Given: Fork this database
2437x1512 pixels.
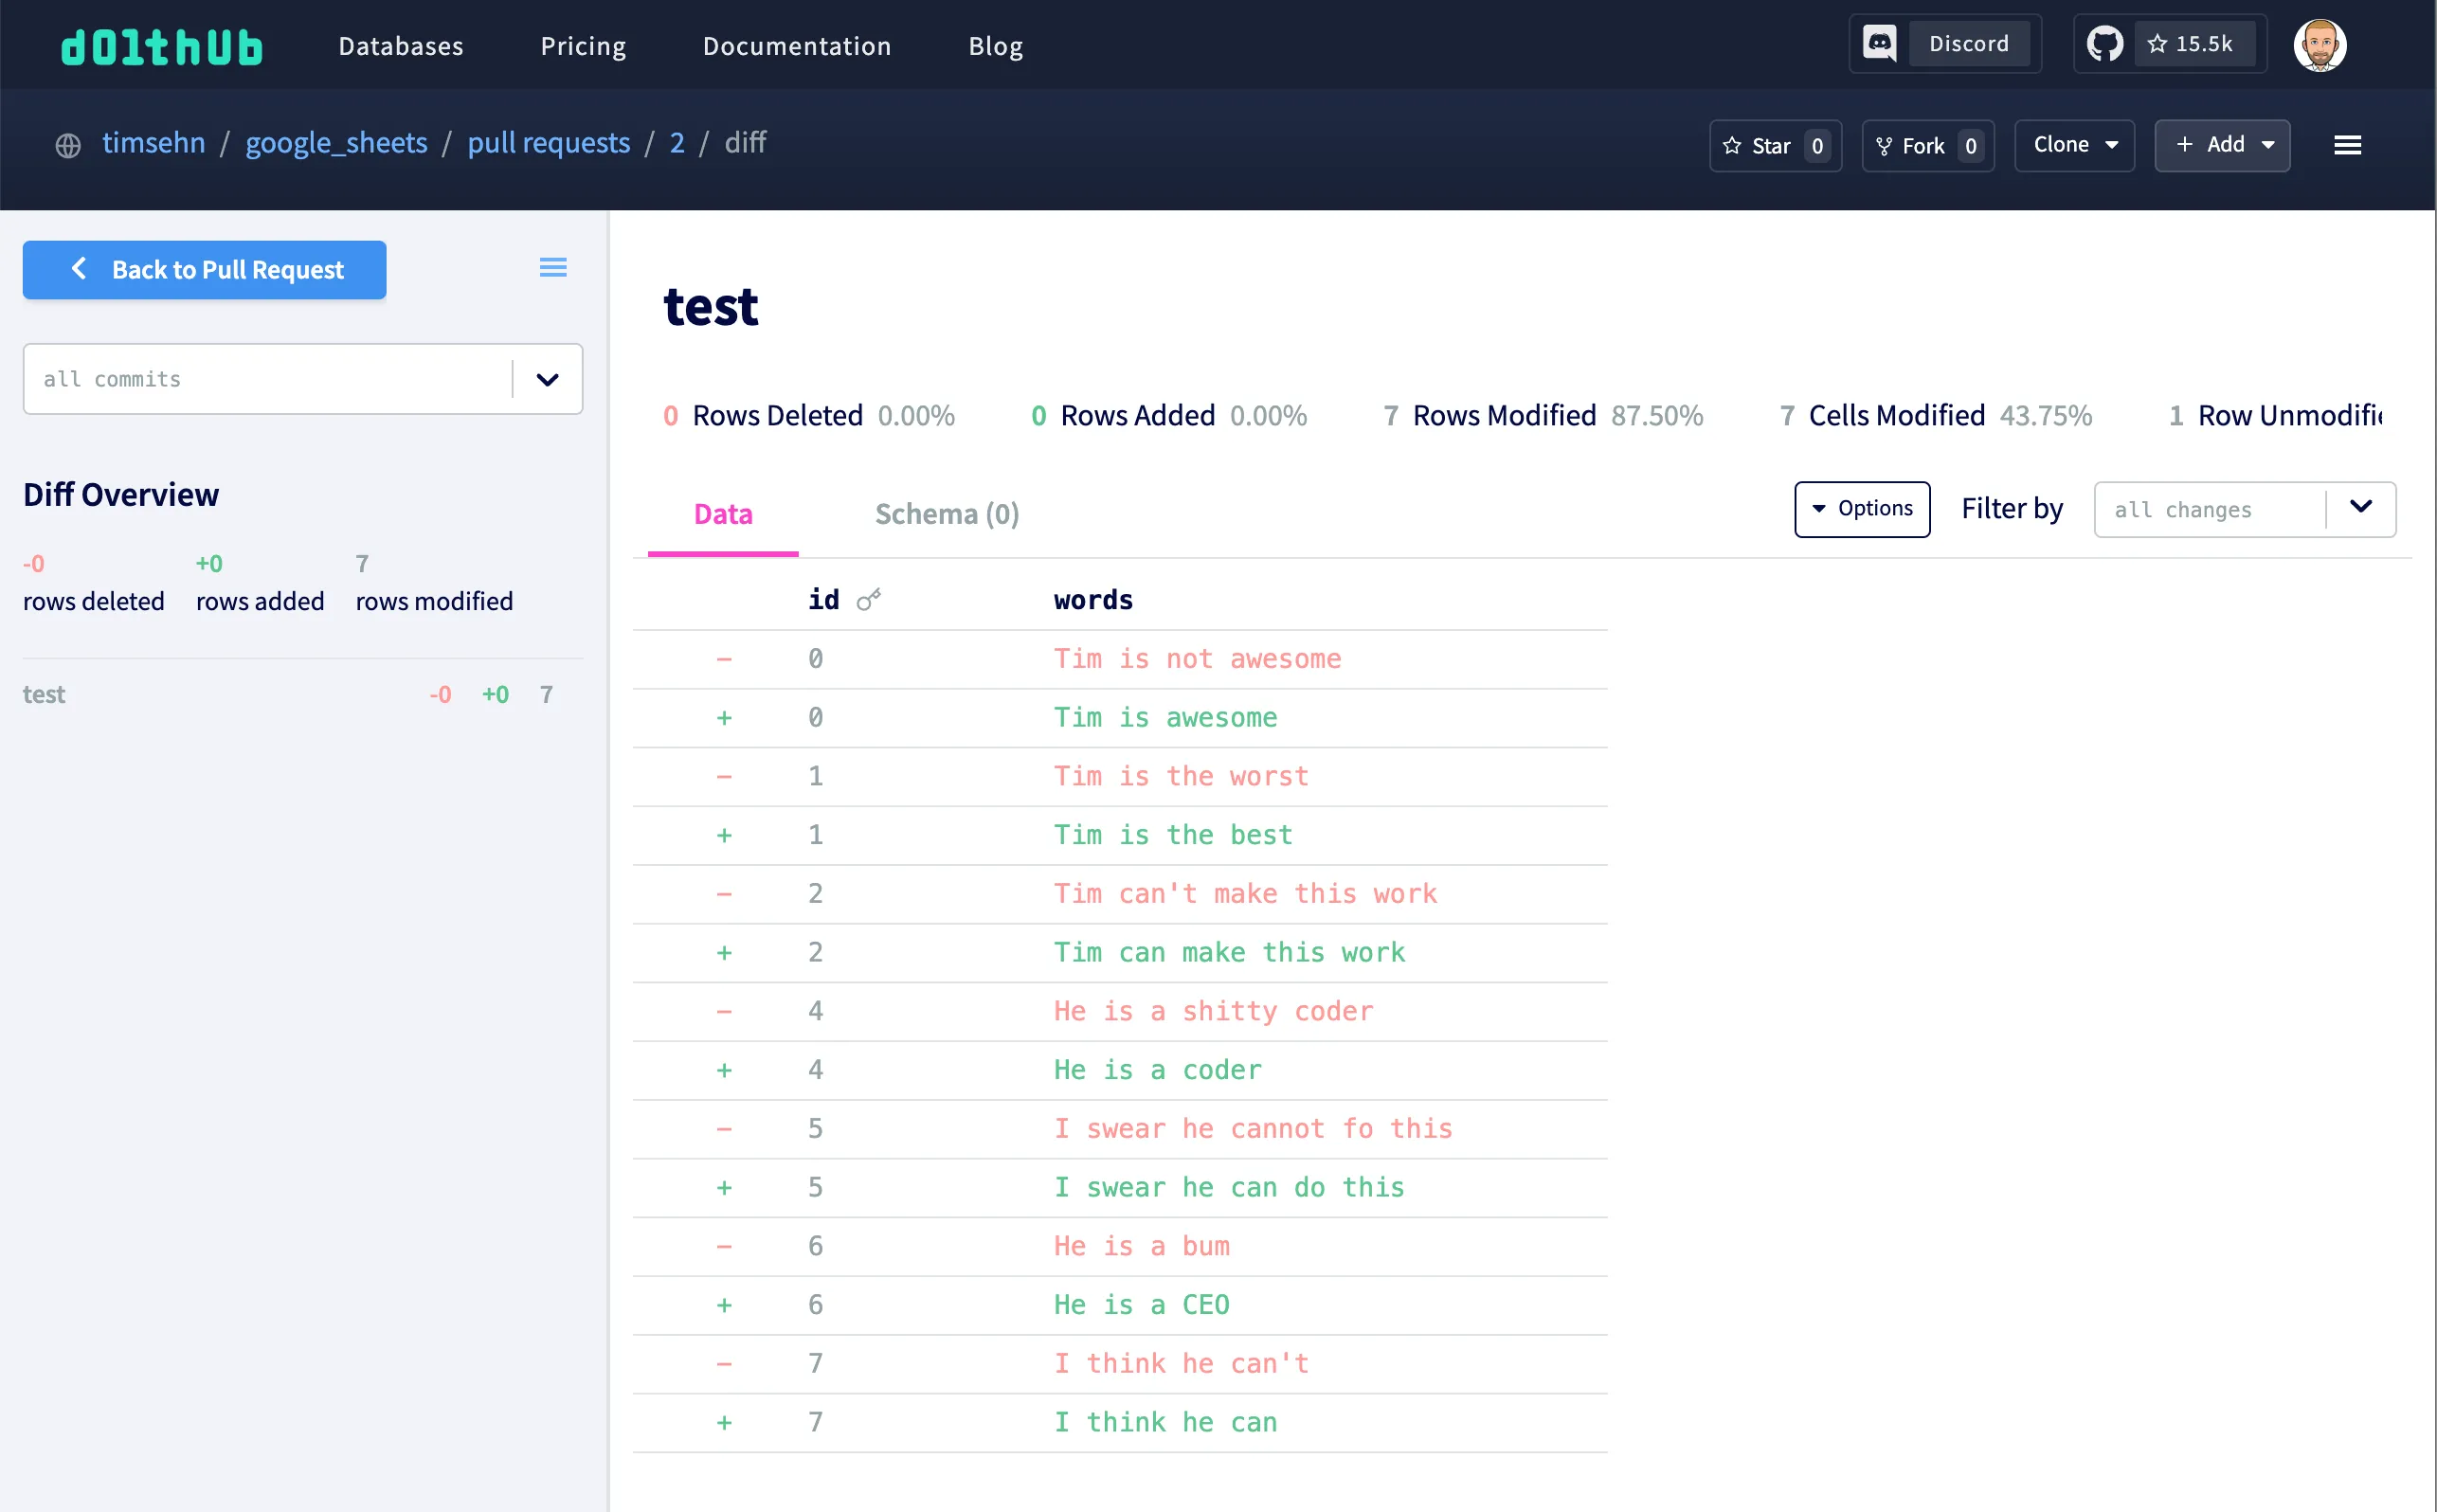Looking at the screenshot, I should (x=1926, y=146).
